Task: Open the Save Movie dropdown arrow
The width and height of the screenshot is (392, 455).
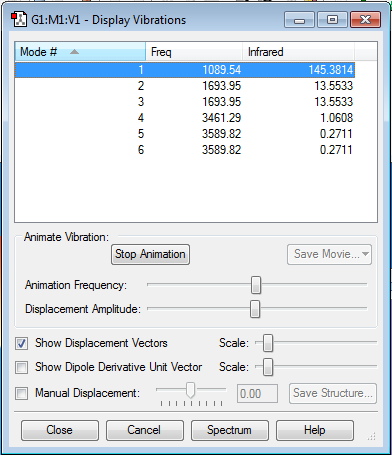Action: click(365, 254)
